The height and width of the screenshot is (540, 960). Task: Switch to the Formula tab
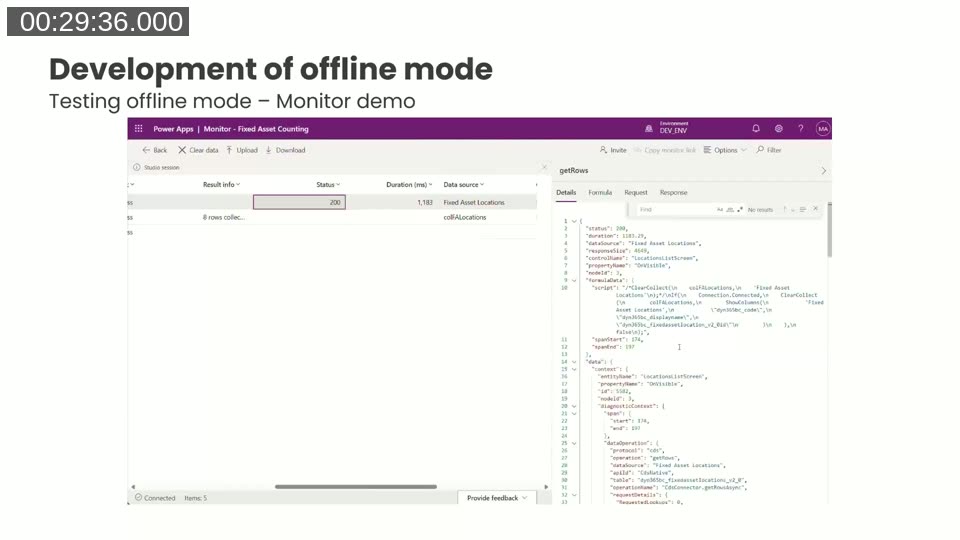tap(600, 192)
